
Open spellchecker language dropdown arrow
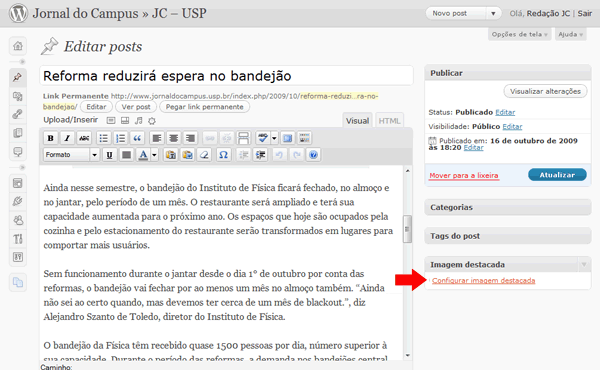[x=274, y=138]
